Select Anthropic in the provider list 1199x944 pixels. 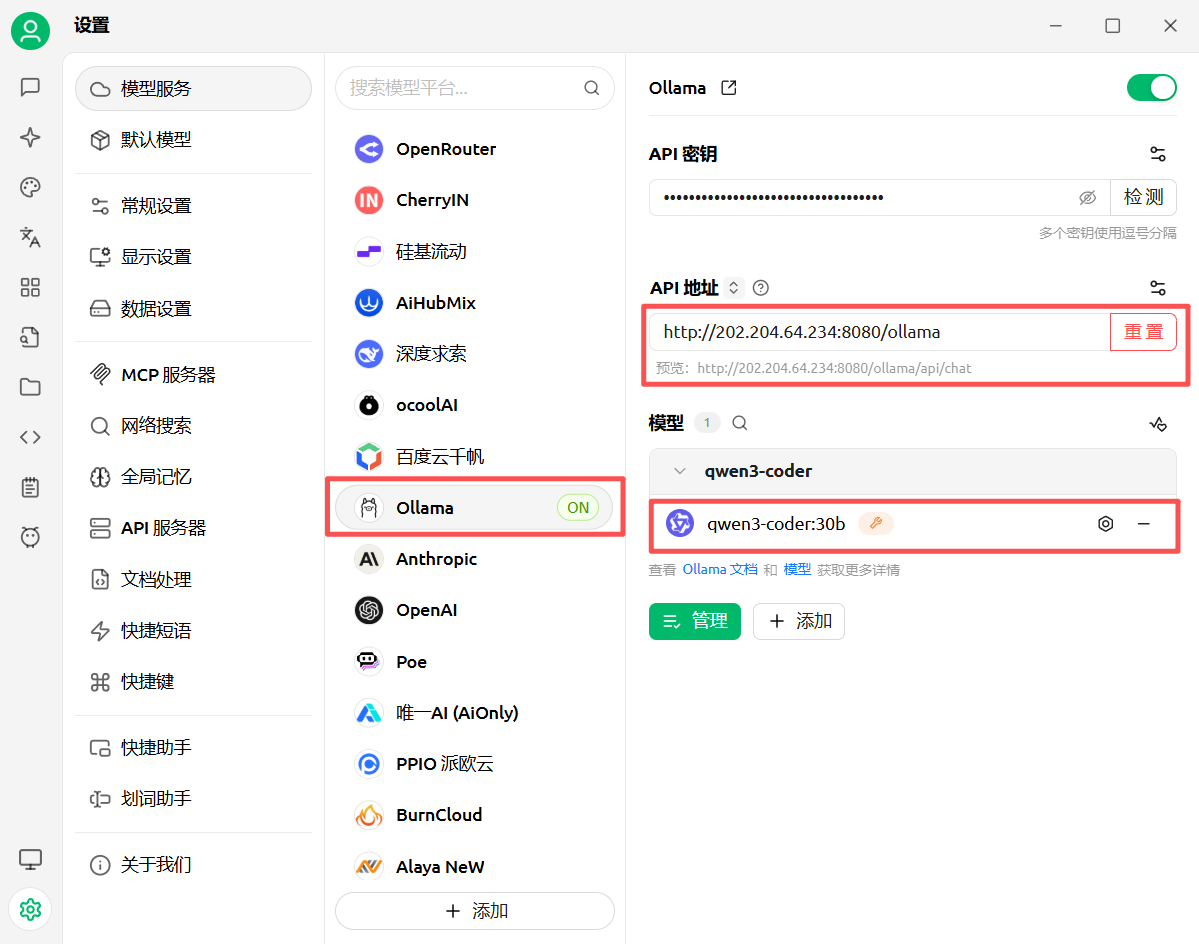point(436,559)
